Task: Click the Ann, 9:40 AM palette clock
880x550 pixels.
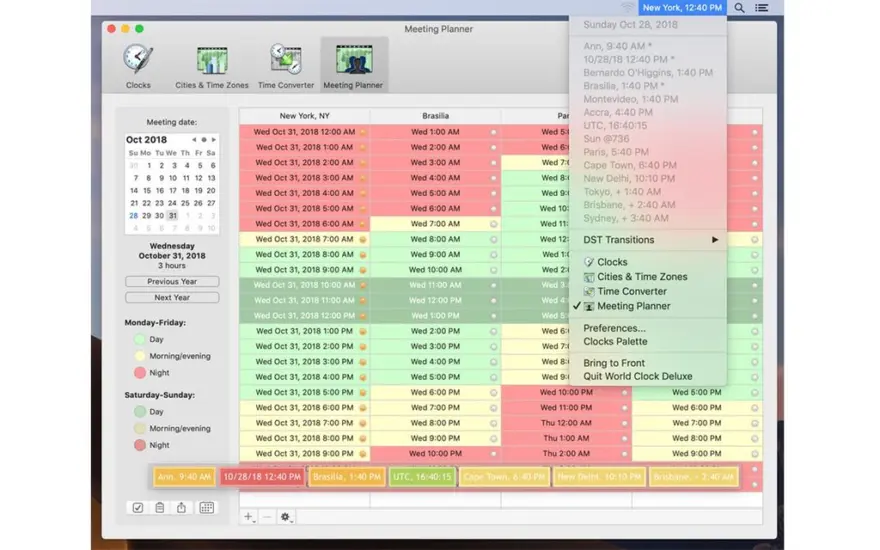Action: point(185,477)
